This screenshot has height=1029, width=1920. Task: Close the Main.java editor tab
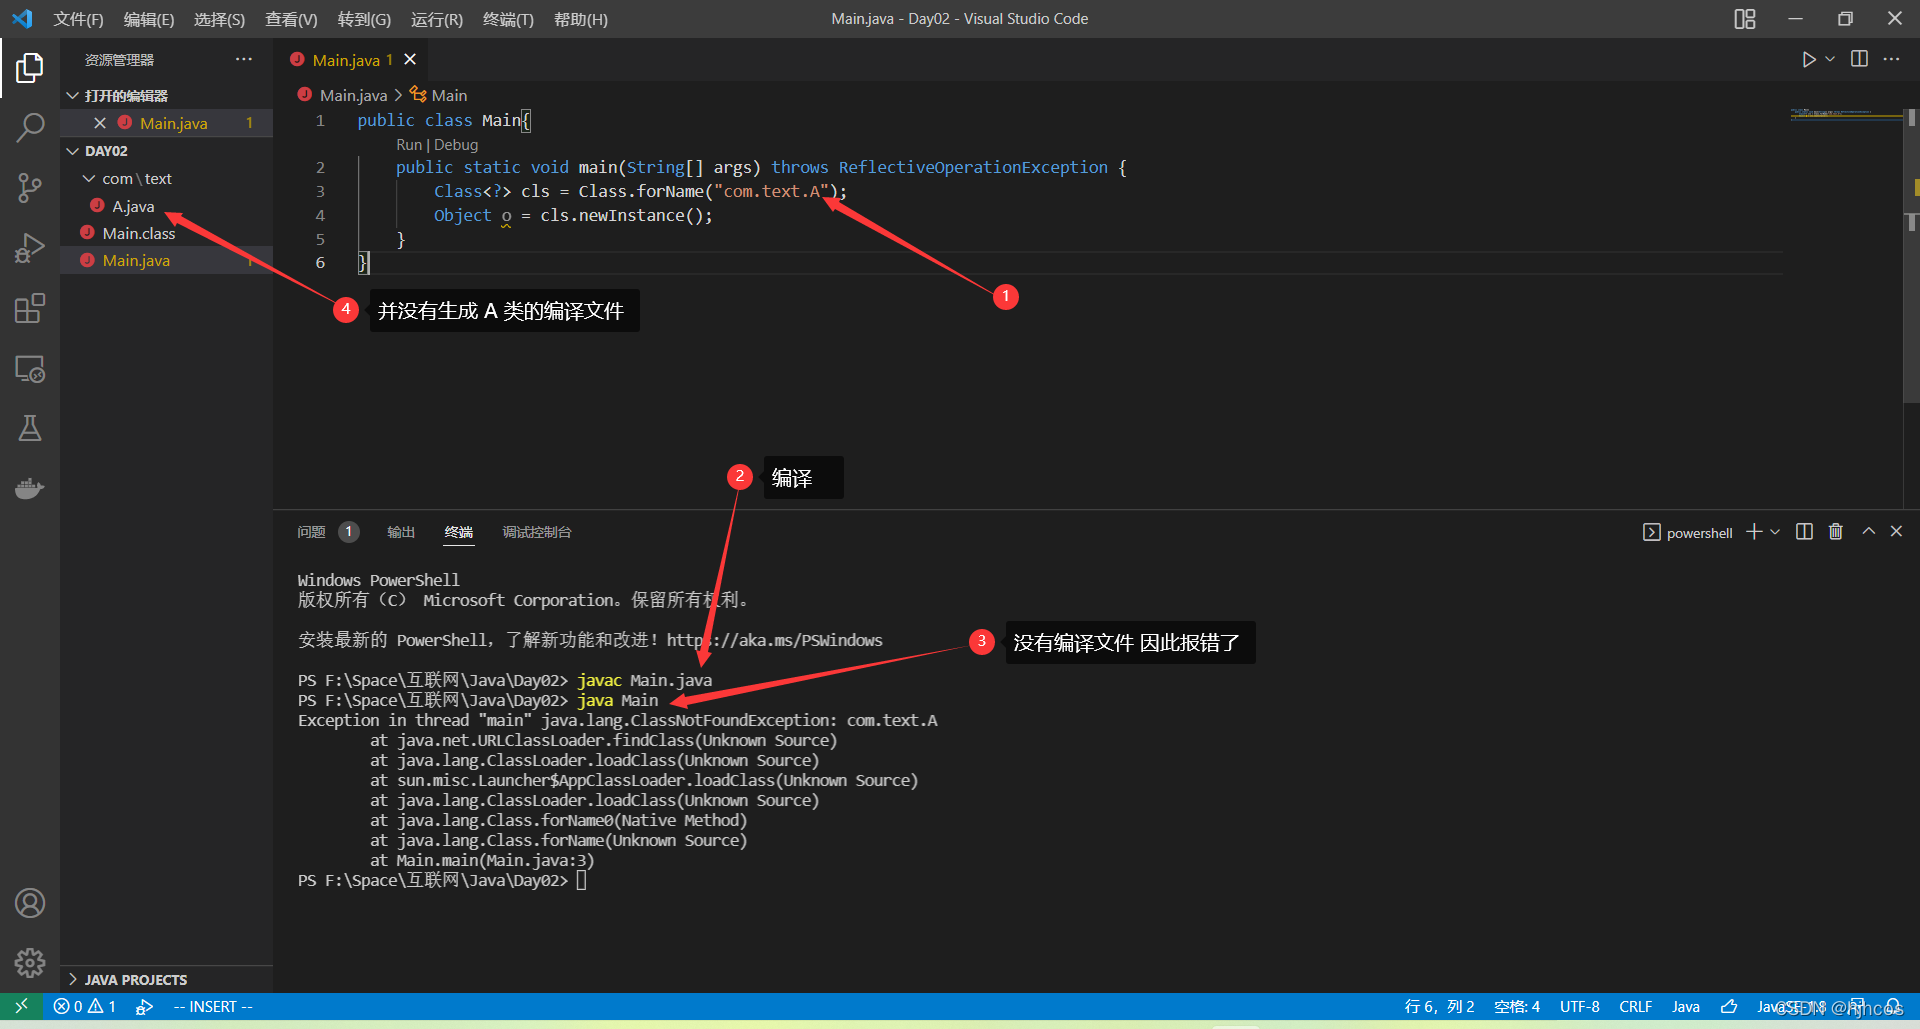pos(410,60)
